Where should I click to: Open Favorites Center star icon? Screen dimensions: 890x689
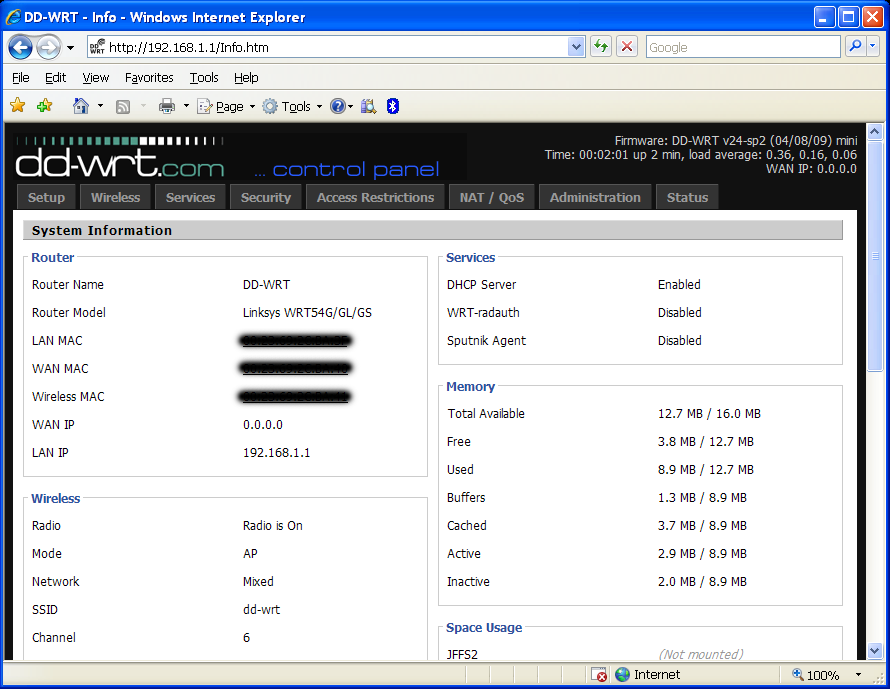(x=18, y=106)
